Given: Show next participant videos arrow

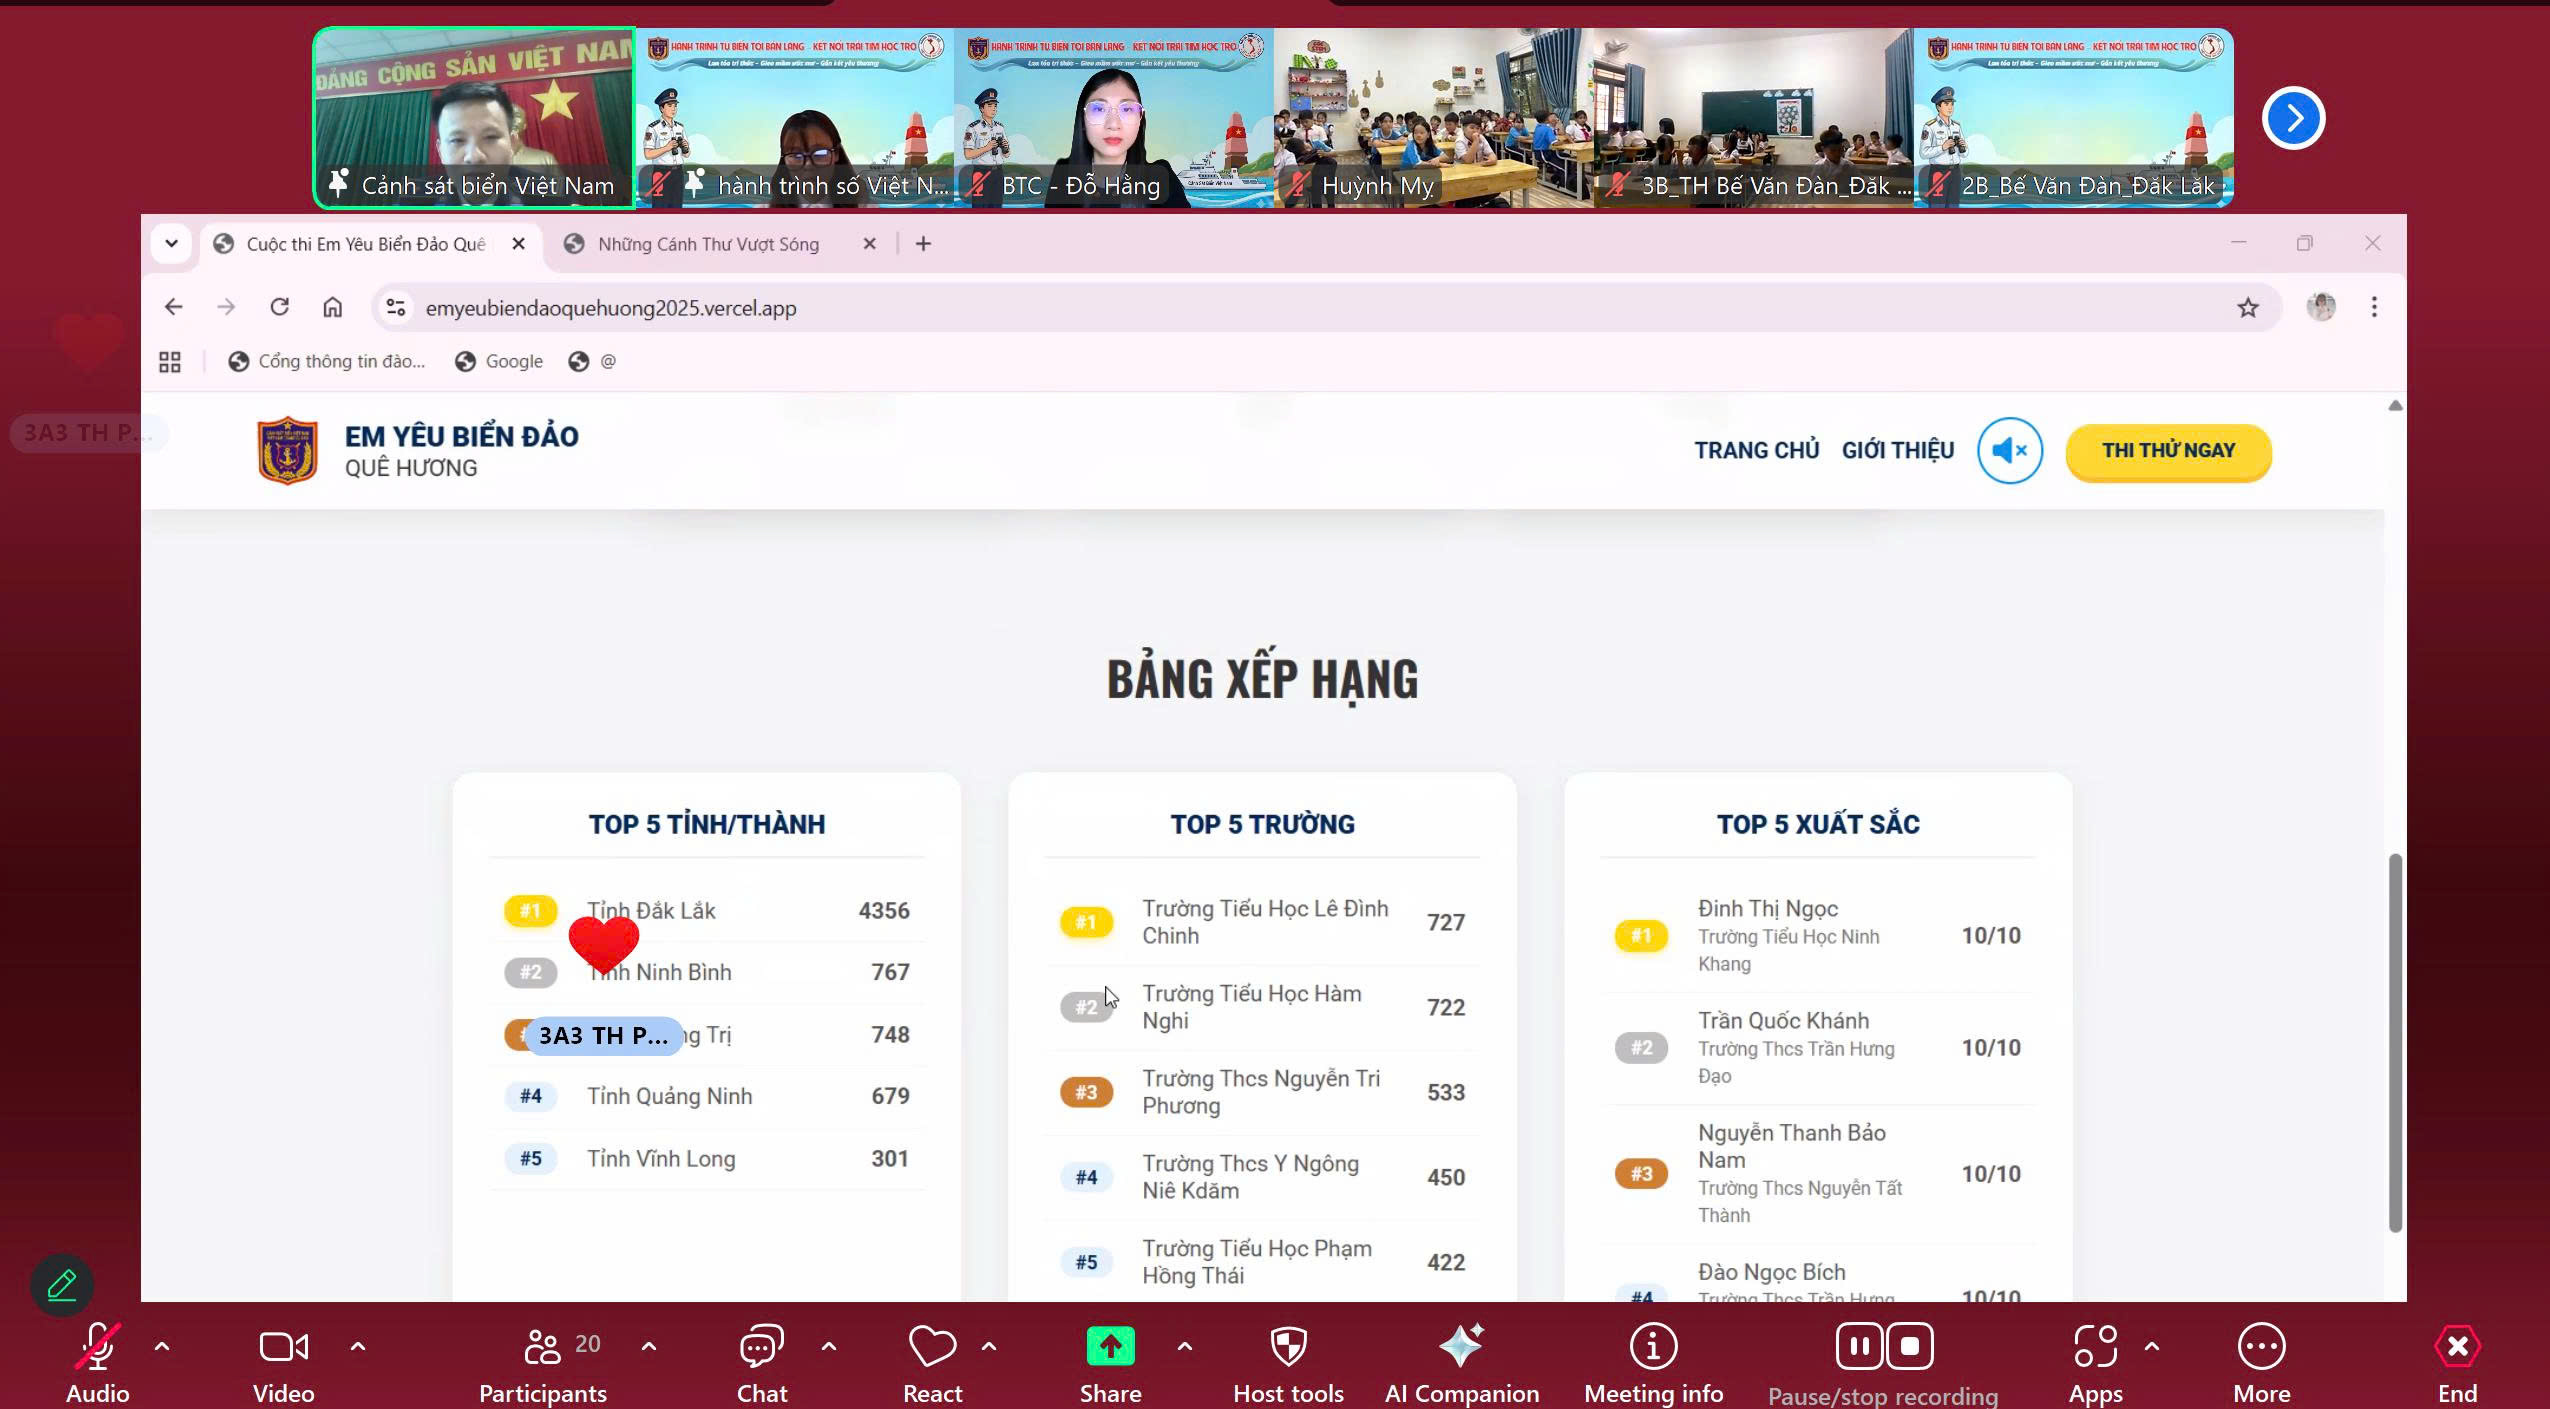Looking at the screenshot, I should [2293, 119].
